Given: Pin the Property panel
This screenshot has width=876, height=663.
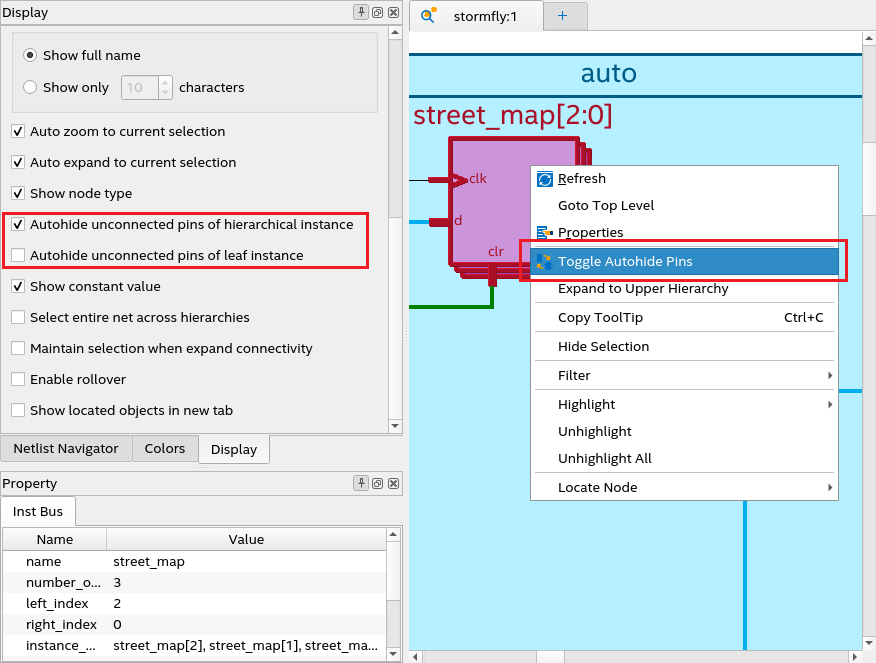Looking at the screenshot, I should pyautogui.click(x=361, y=484).
